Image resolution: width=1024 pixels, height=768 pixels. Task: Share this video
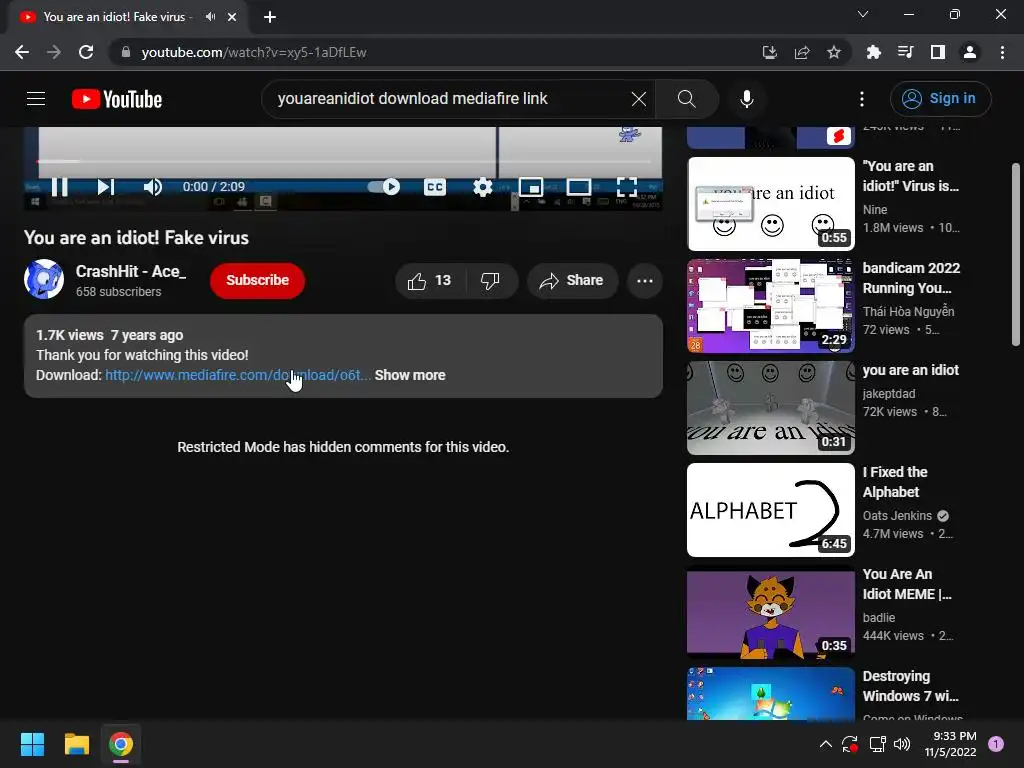(x=572, y=281)
